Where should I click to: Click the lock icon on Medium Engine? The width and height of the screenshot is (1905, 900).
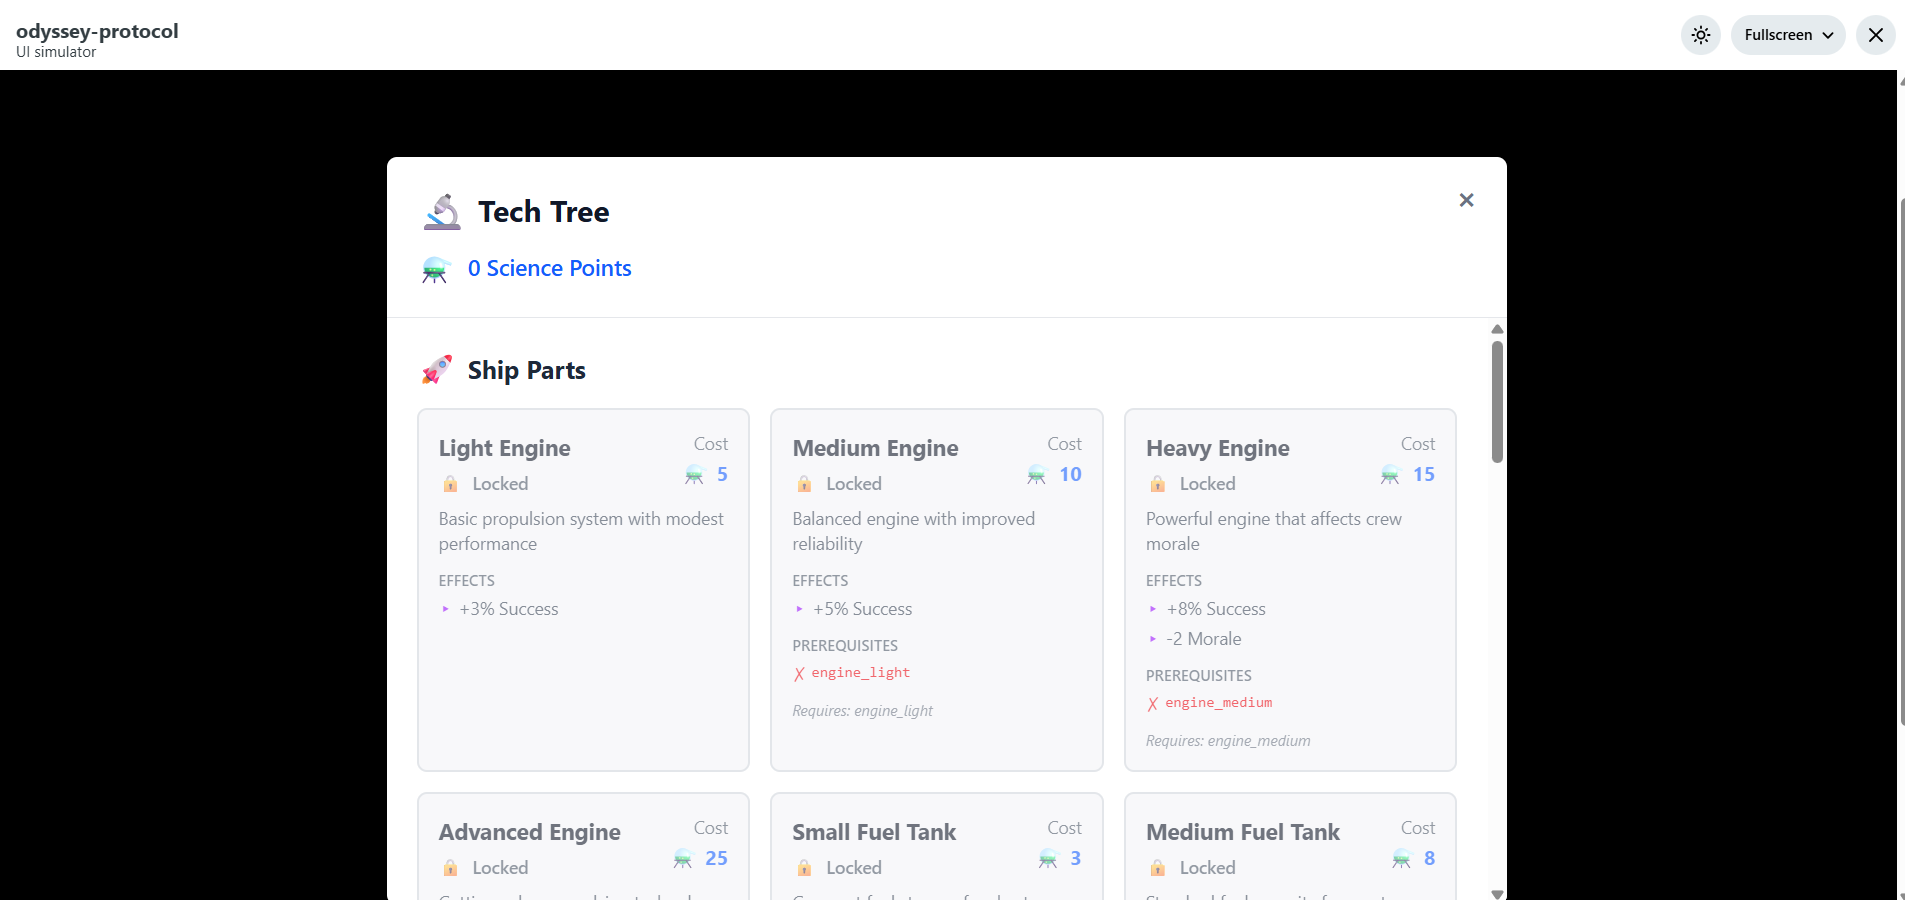coord(804,484)
